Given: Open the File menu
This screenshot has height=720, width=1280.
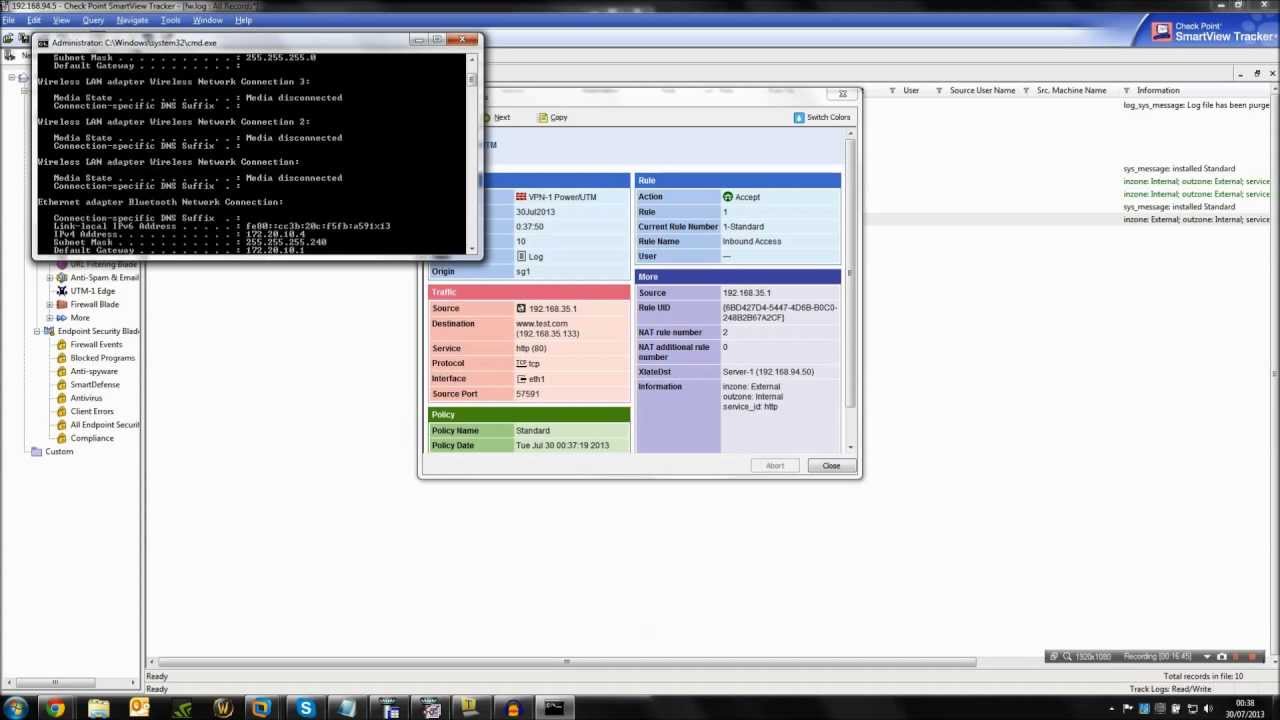Looking at the screenshot, I should (x=8, y=20).
